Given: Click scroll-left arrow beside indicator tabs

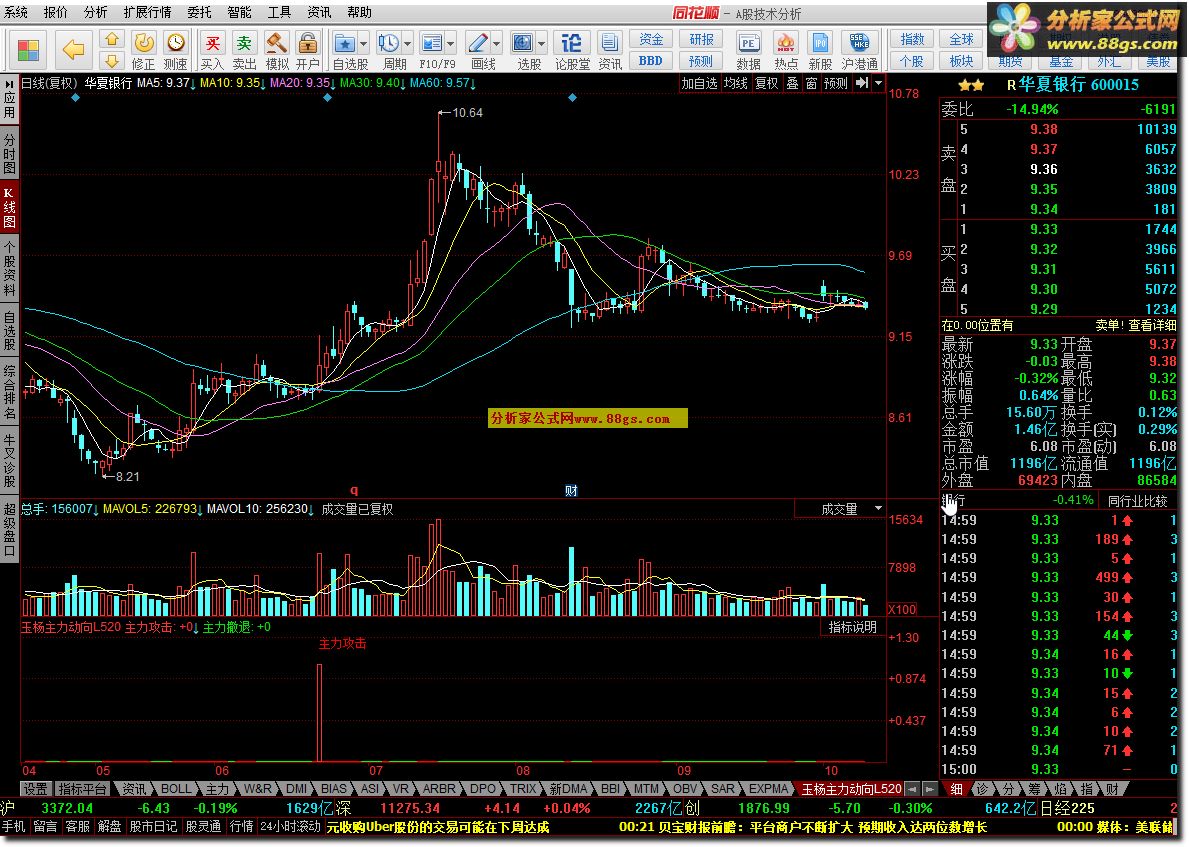Looking at the screenshot, I should coord(912,789).
